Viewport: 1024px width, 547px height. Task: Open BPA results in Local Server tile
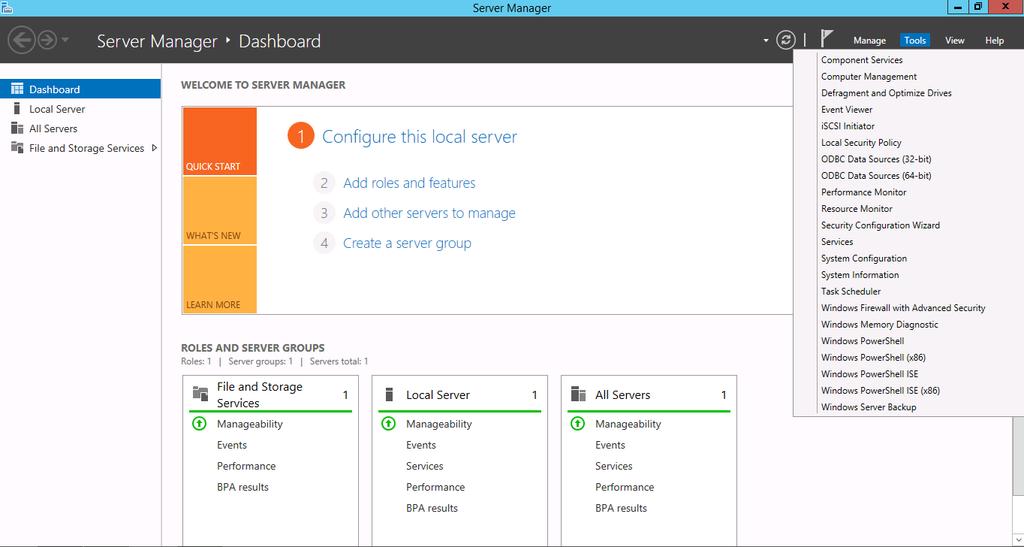(432, 508)
